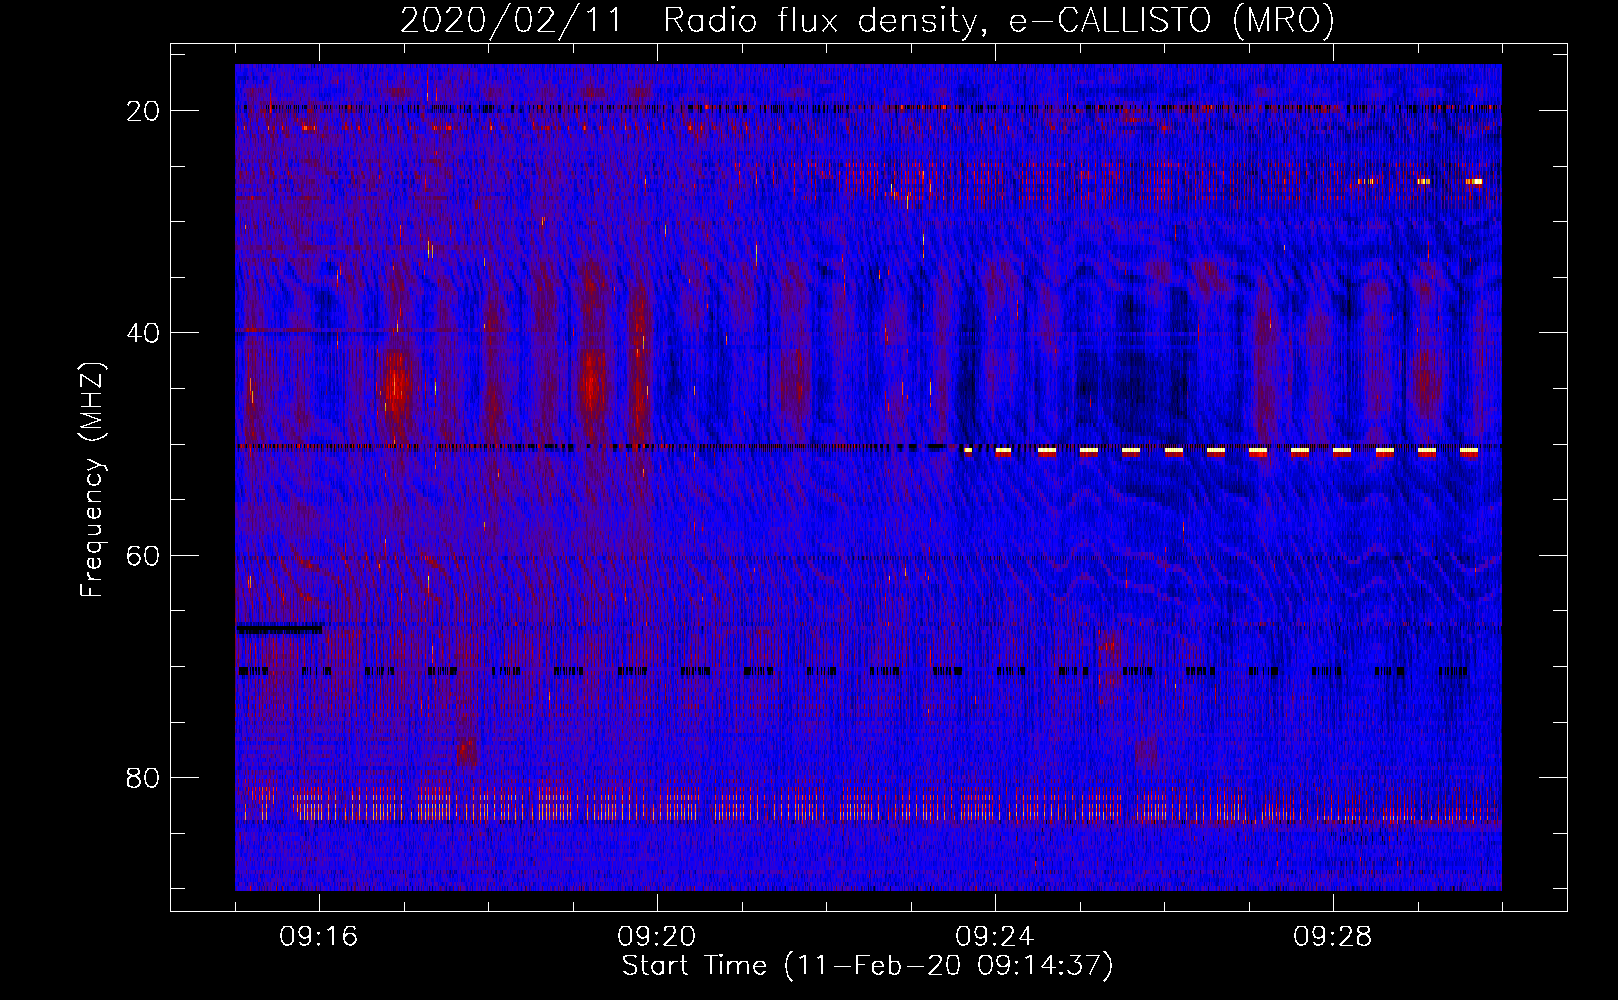Click the frequency tick label 40
Image resolution: width=1618 pixels, height=1000 pixels.
(144, 333)
